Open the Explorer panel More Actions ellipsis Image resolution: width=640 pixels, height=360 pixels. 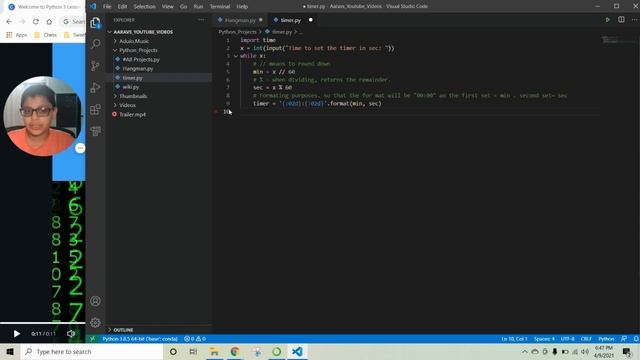click(202, 20)
